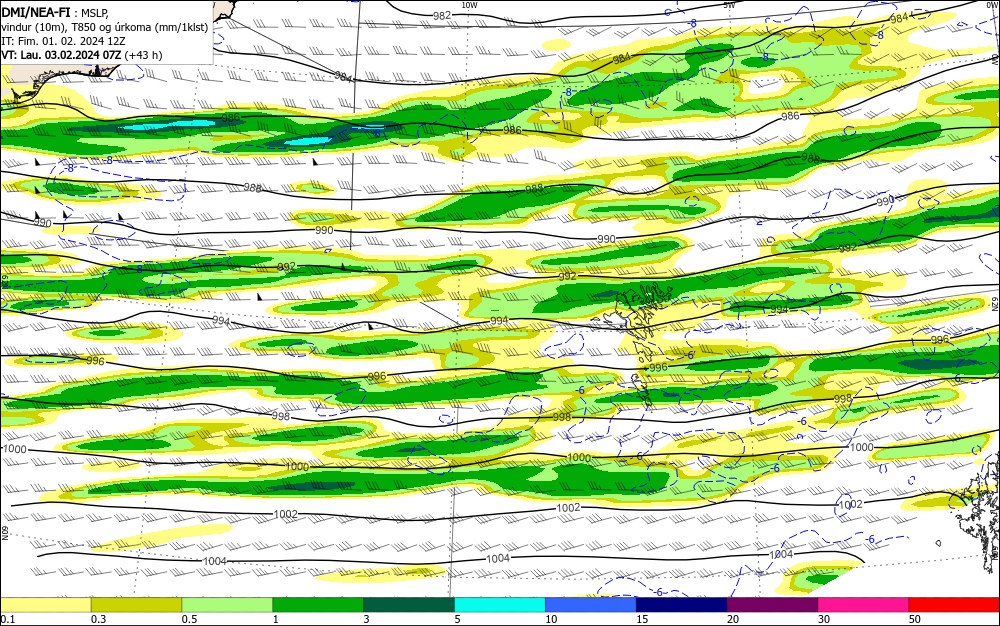Click the "5W" longitude label
The image size is (1000, 626).
click(x=729, y=5)
